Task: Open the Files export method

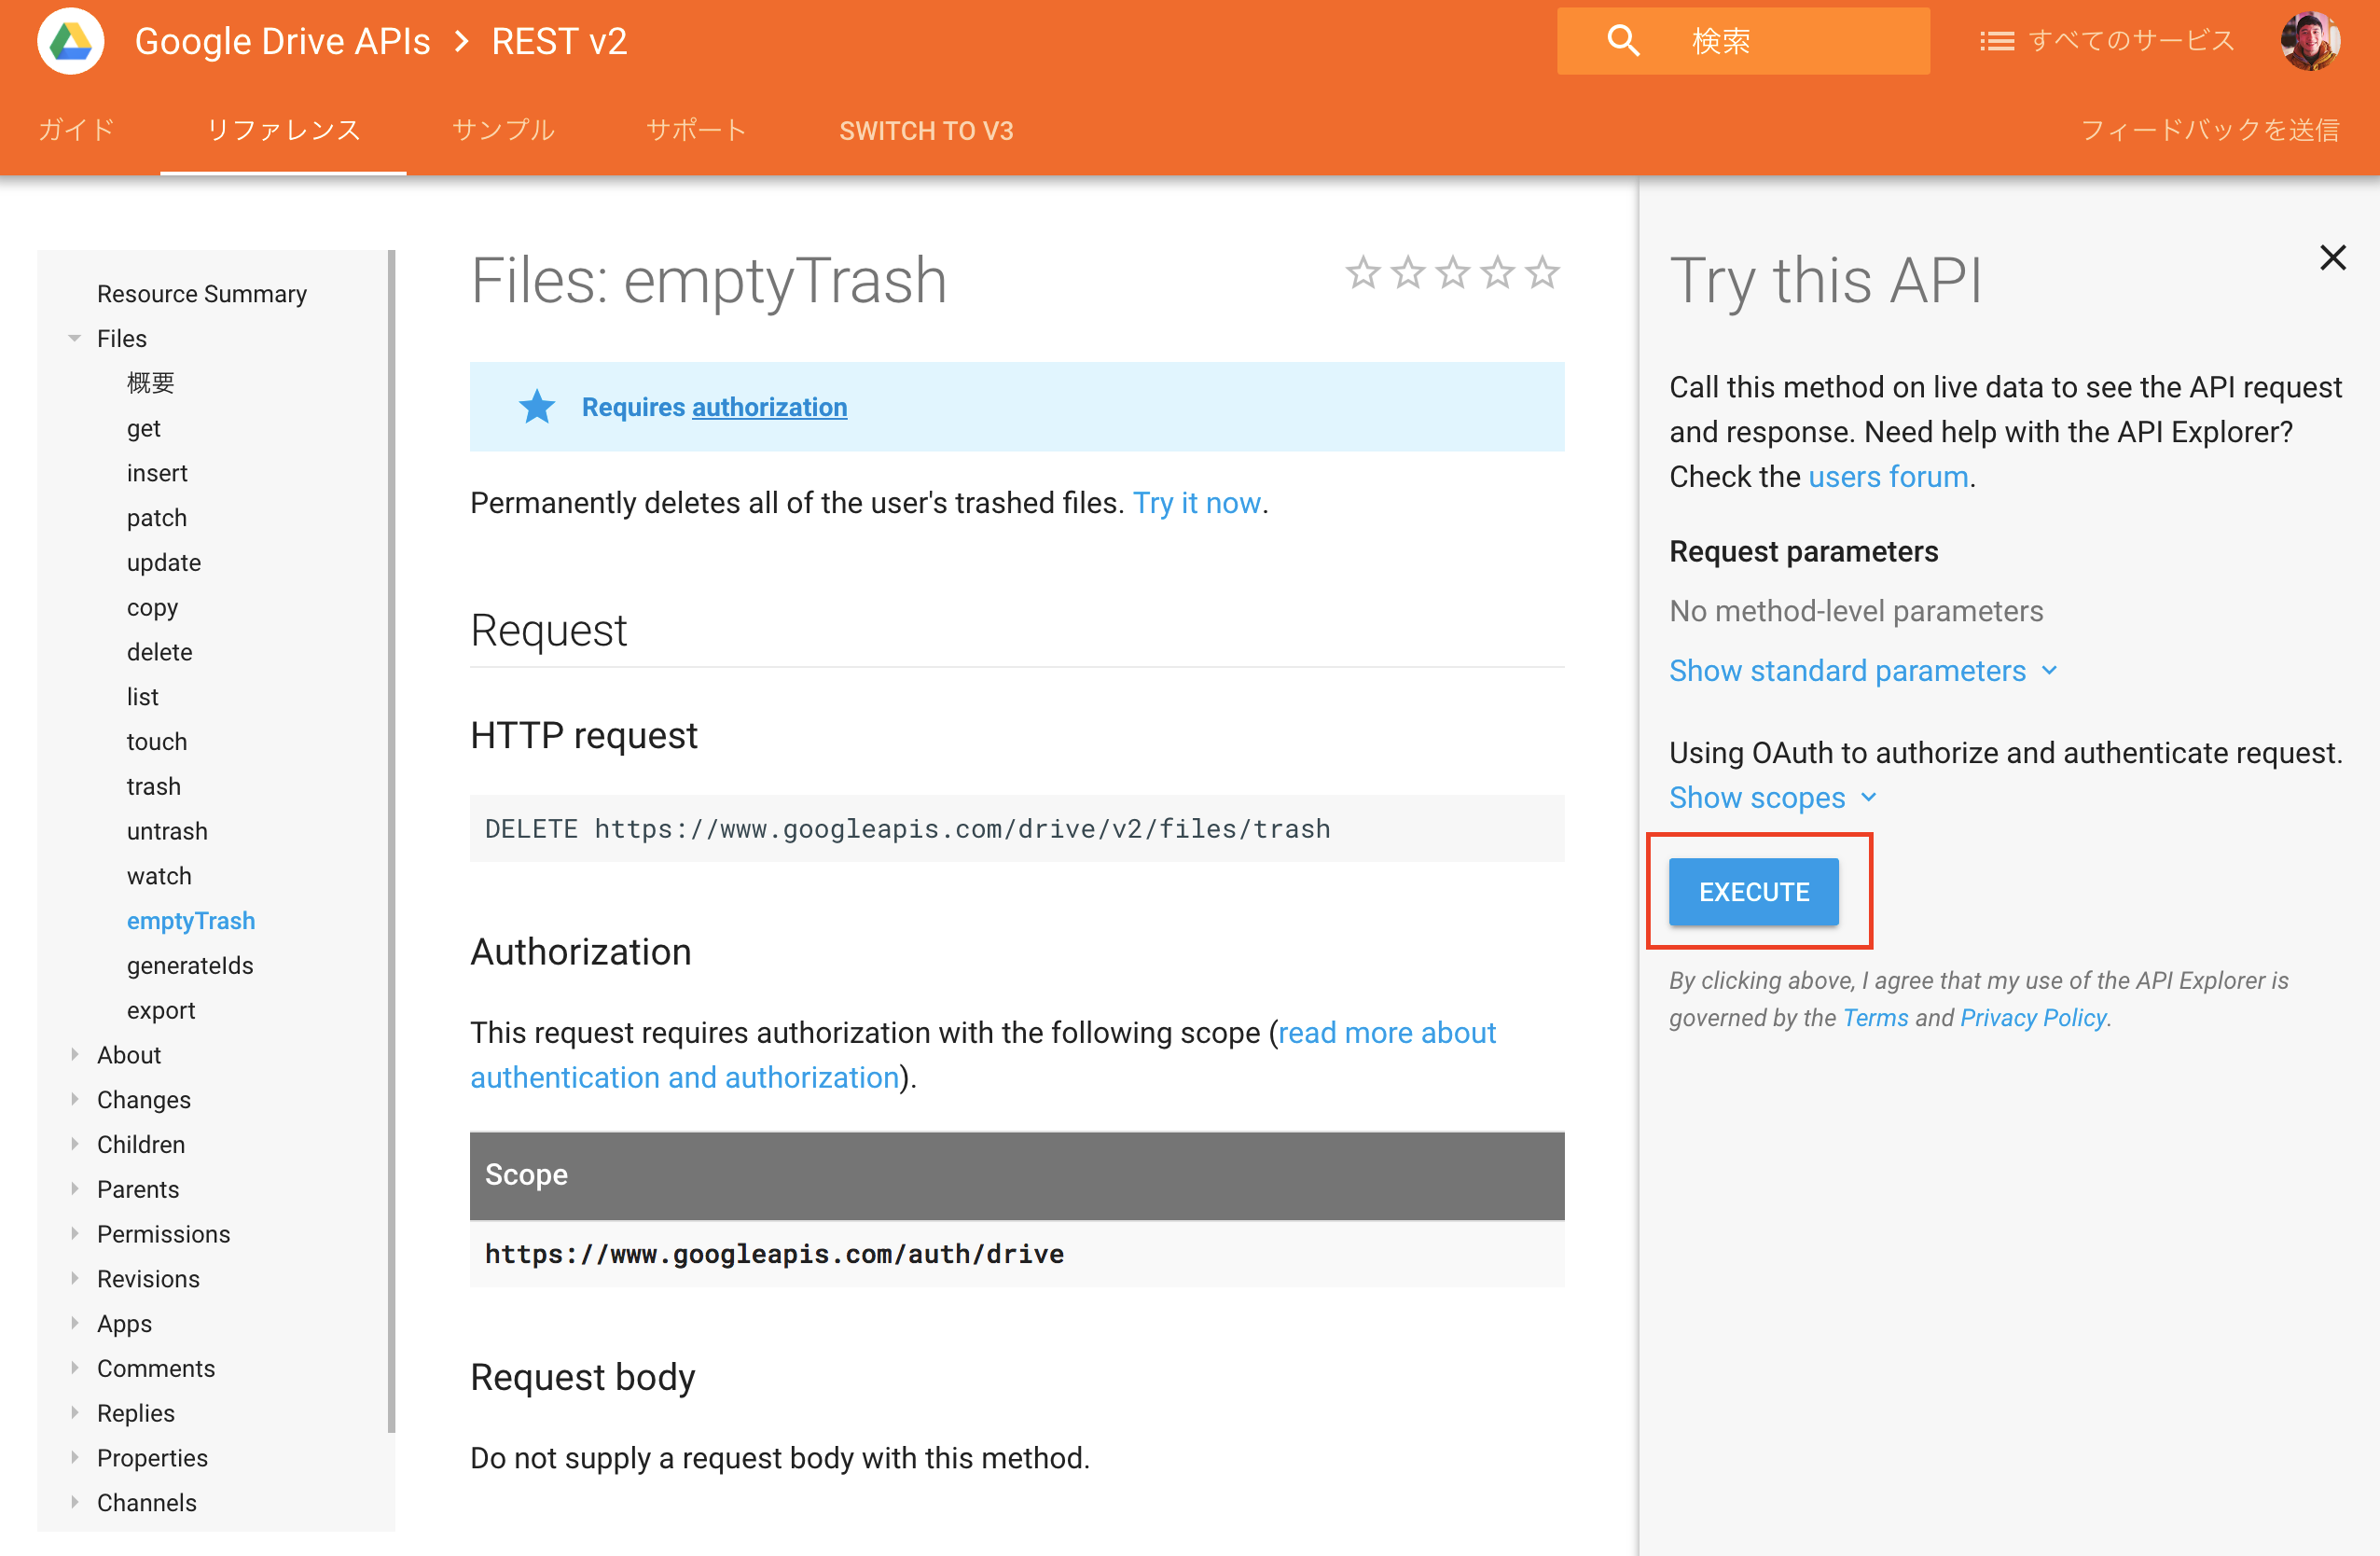Action: coord(161,1010)
